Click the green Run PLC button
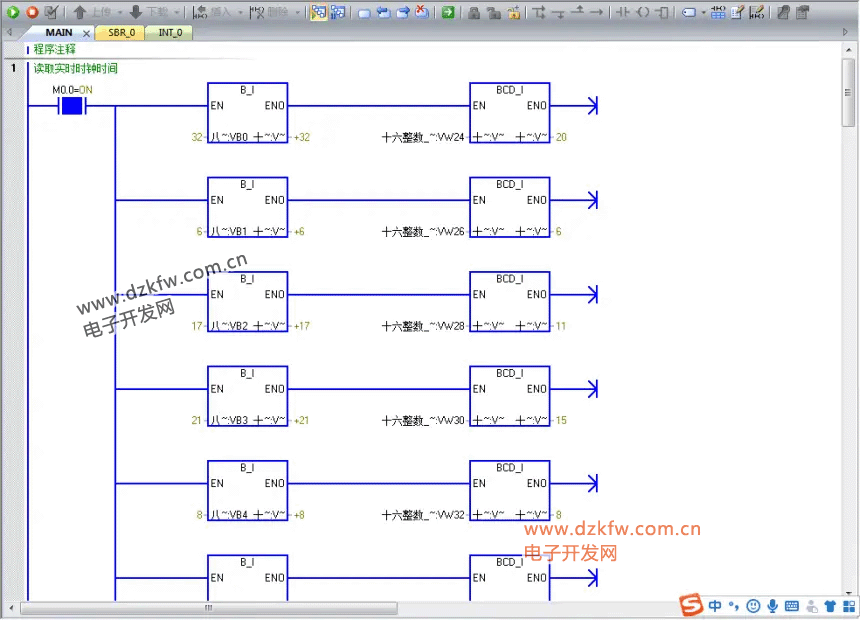 pyautogui.click(x=13, y=12)
